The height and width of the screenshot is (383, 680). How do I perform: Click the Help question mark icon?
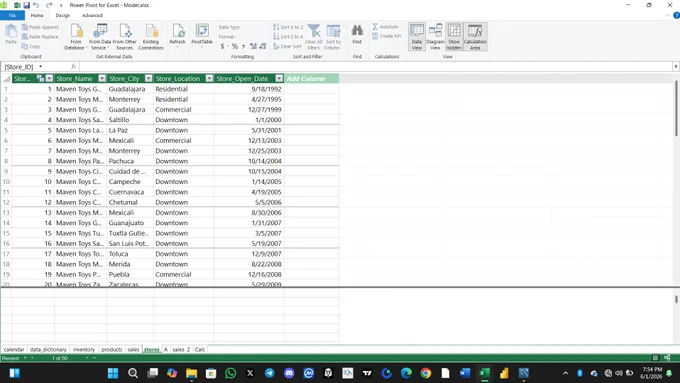pos(676,15)
